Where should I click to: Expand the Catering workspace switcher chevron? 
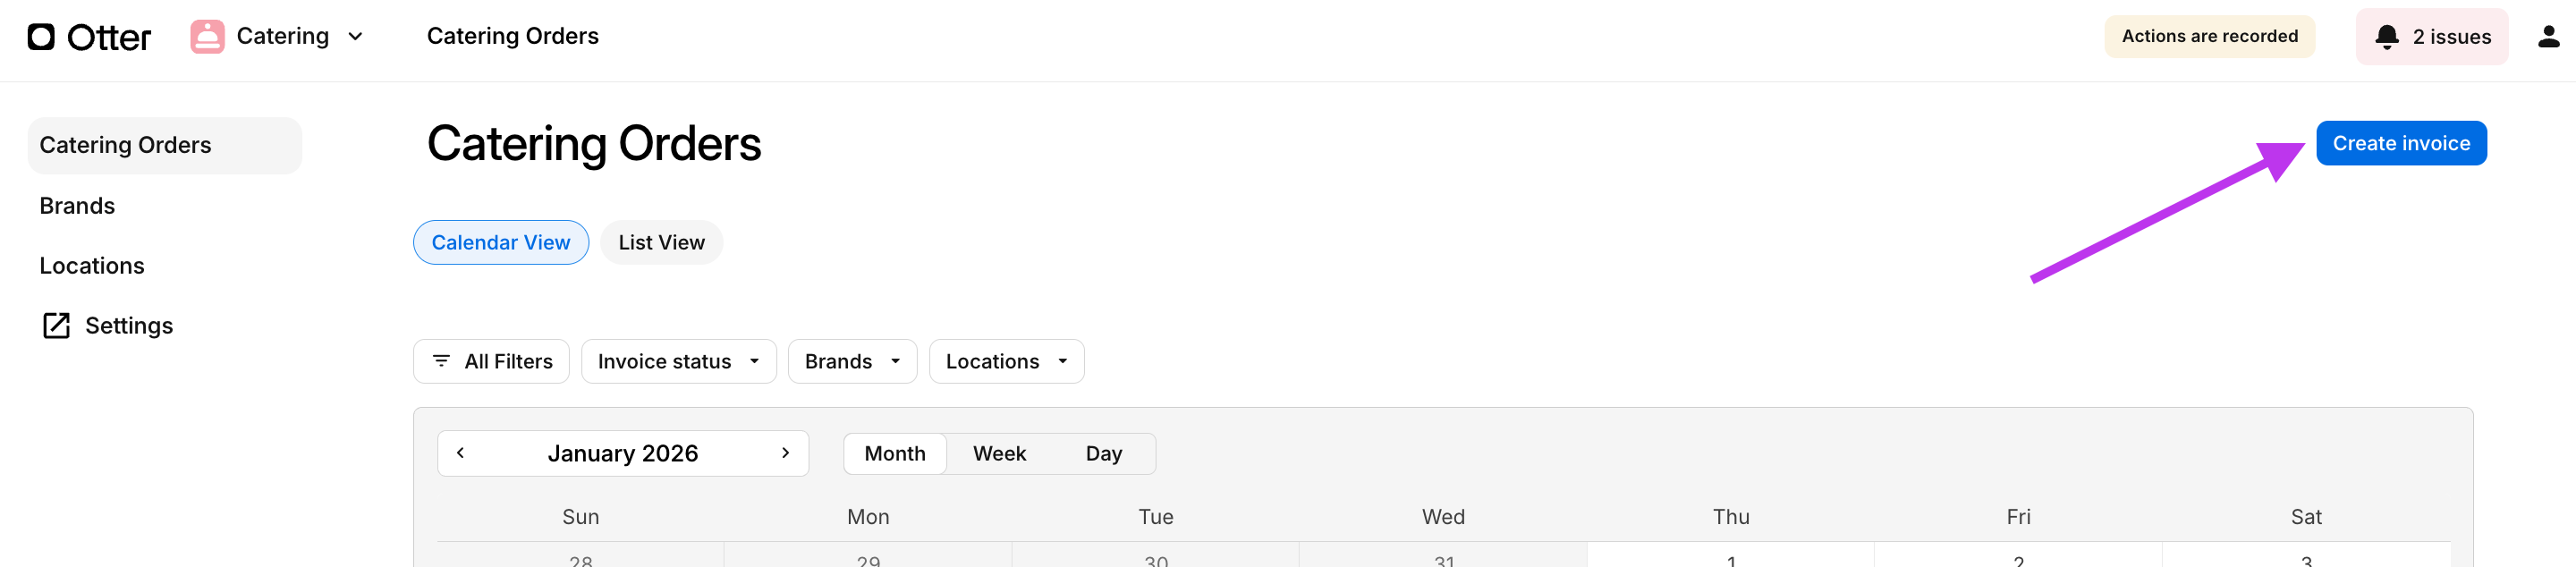click(355, 36)
